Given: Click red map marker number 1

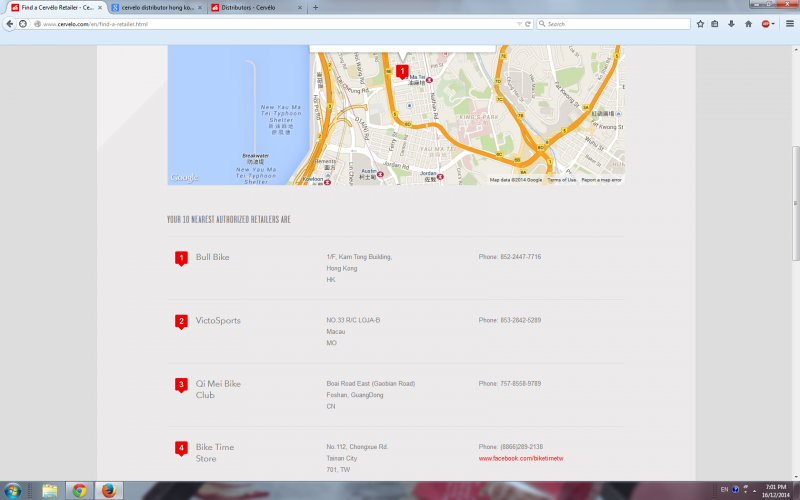Looking at the screenshot, I should pos(402,71).
